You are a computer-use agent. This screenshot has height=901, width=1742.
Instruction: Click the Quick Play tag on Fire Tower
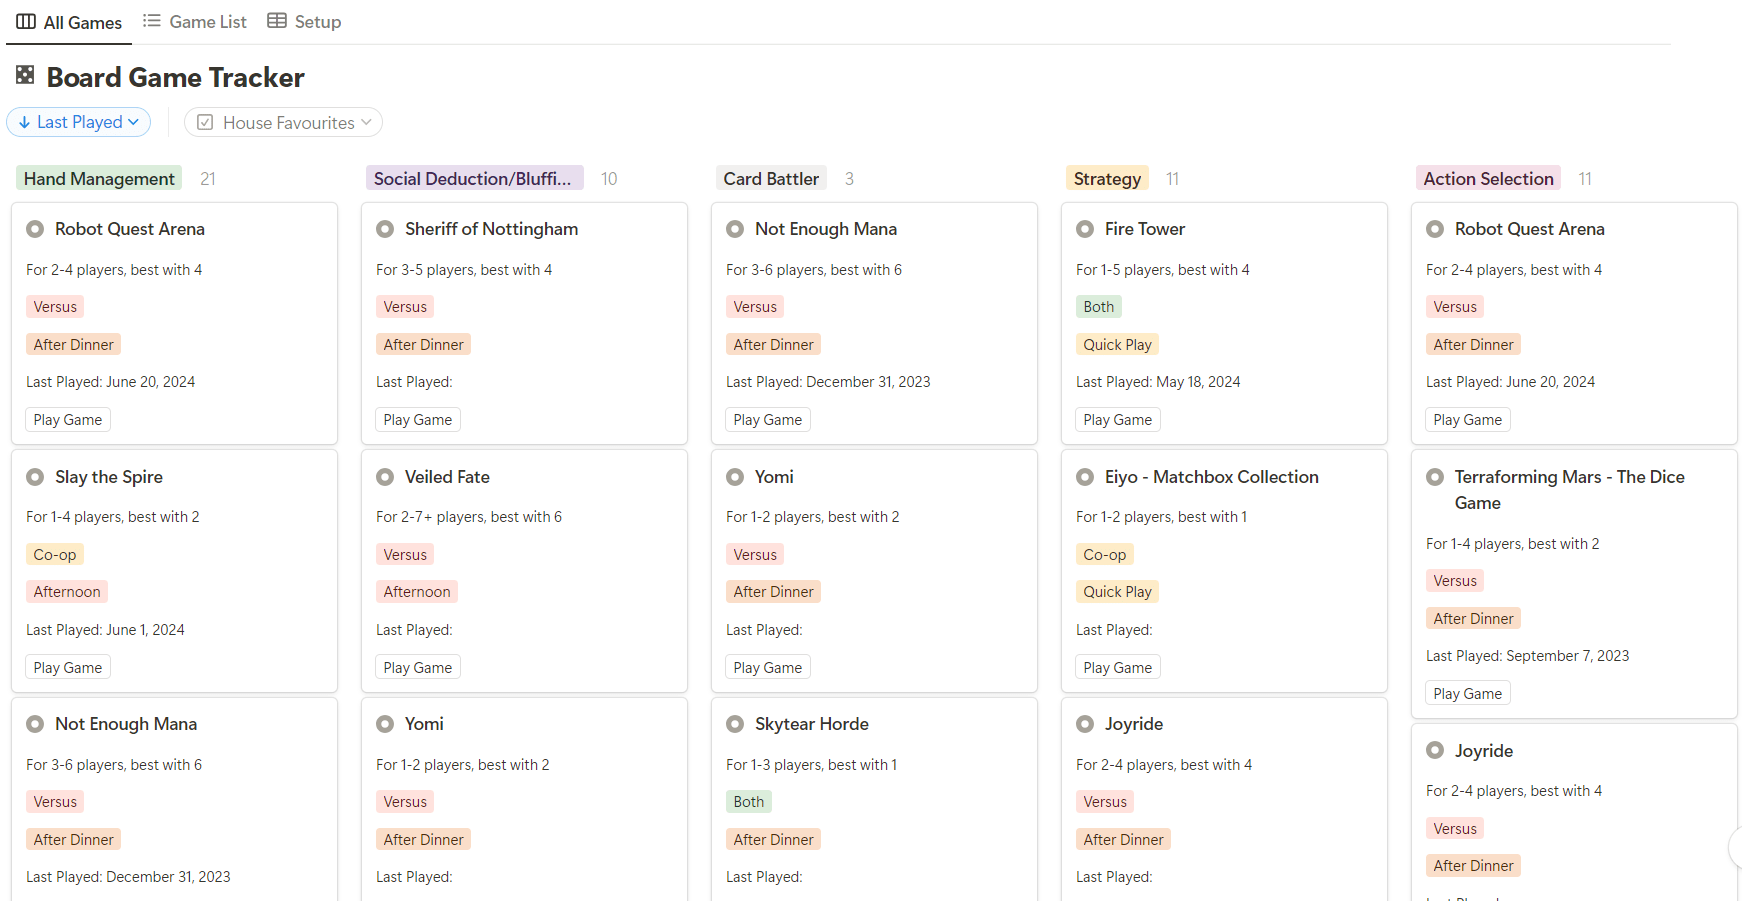tap(1117, 345)
